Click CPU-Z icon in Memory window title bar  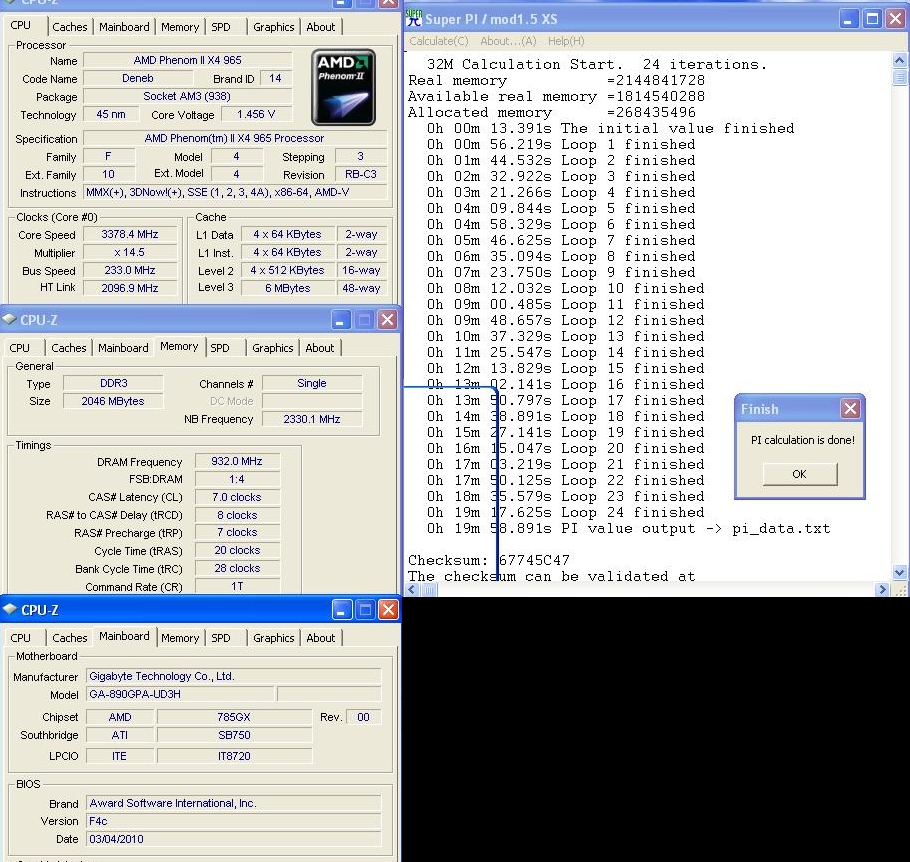tap(10, 320)
